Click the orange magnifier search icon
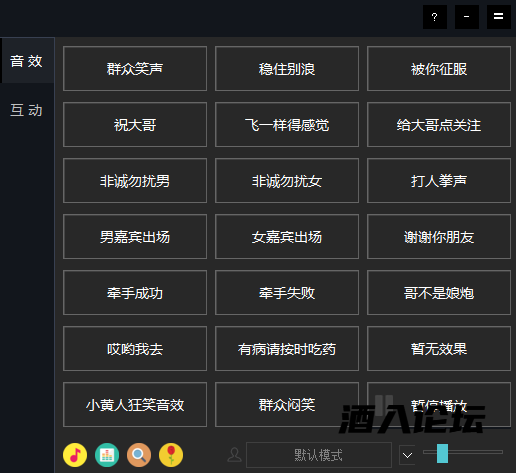The height and width of the screenshot is (473, 516). click(139, 455)
